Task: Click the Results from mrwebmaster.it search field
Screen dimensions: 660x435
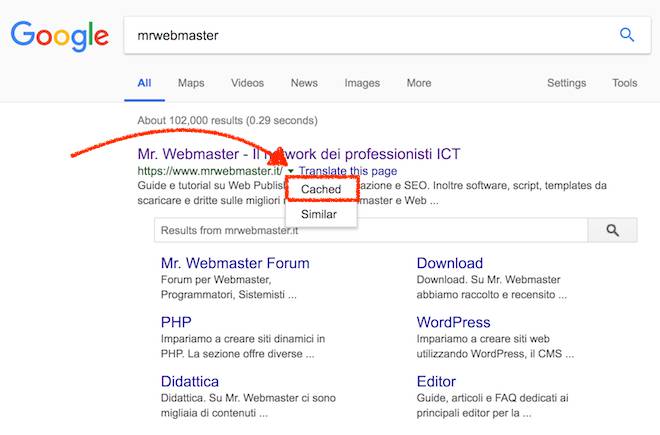Action: 370,231
